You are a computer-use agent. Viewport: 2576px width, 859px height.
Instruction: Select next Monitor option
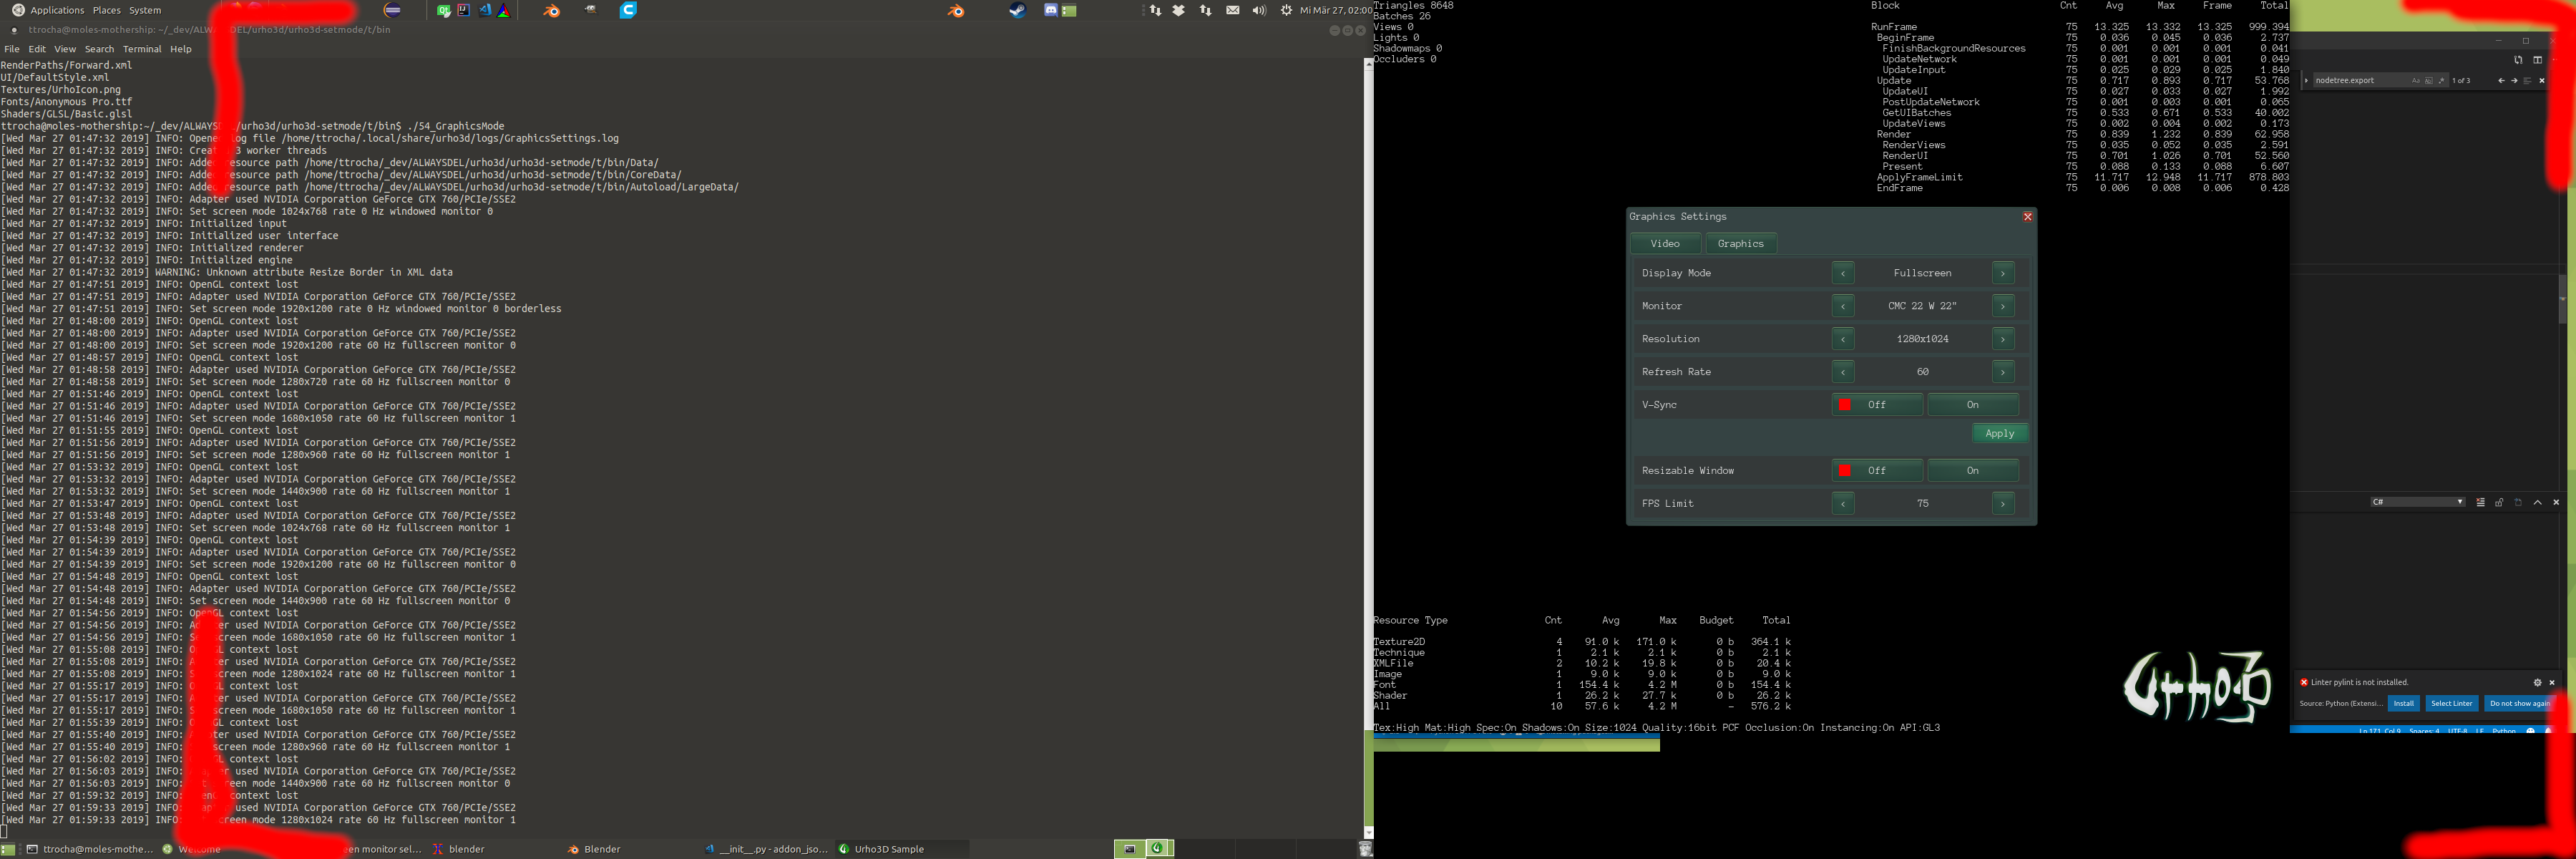[2003, 306]
